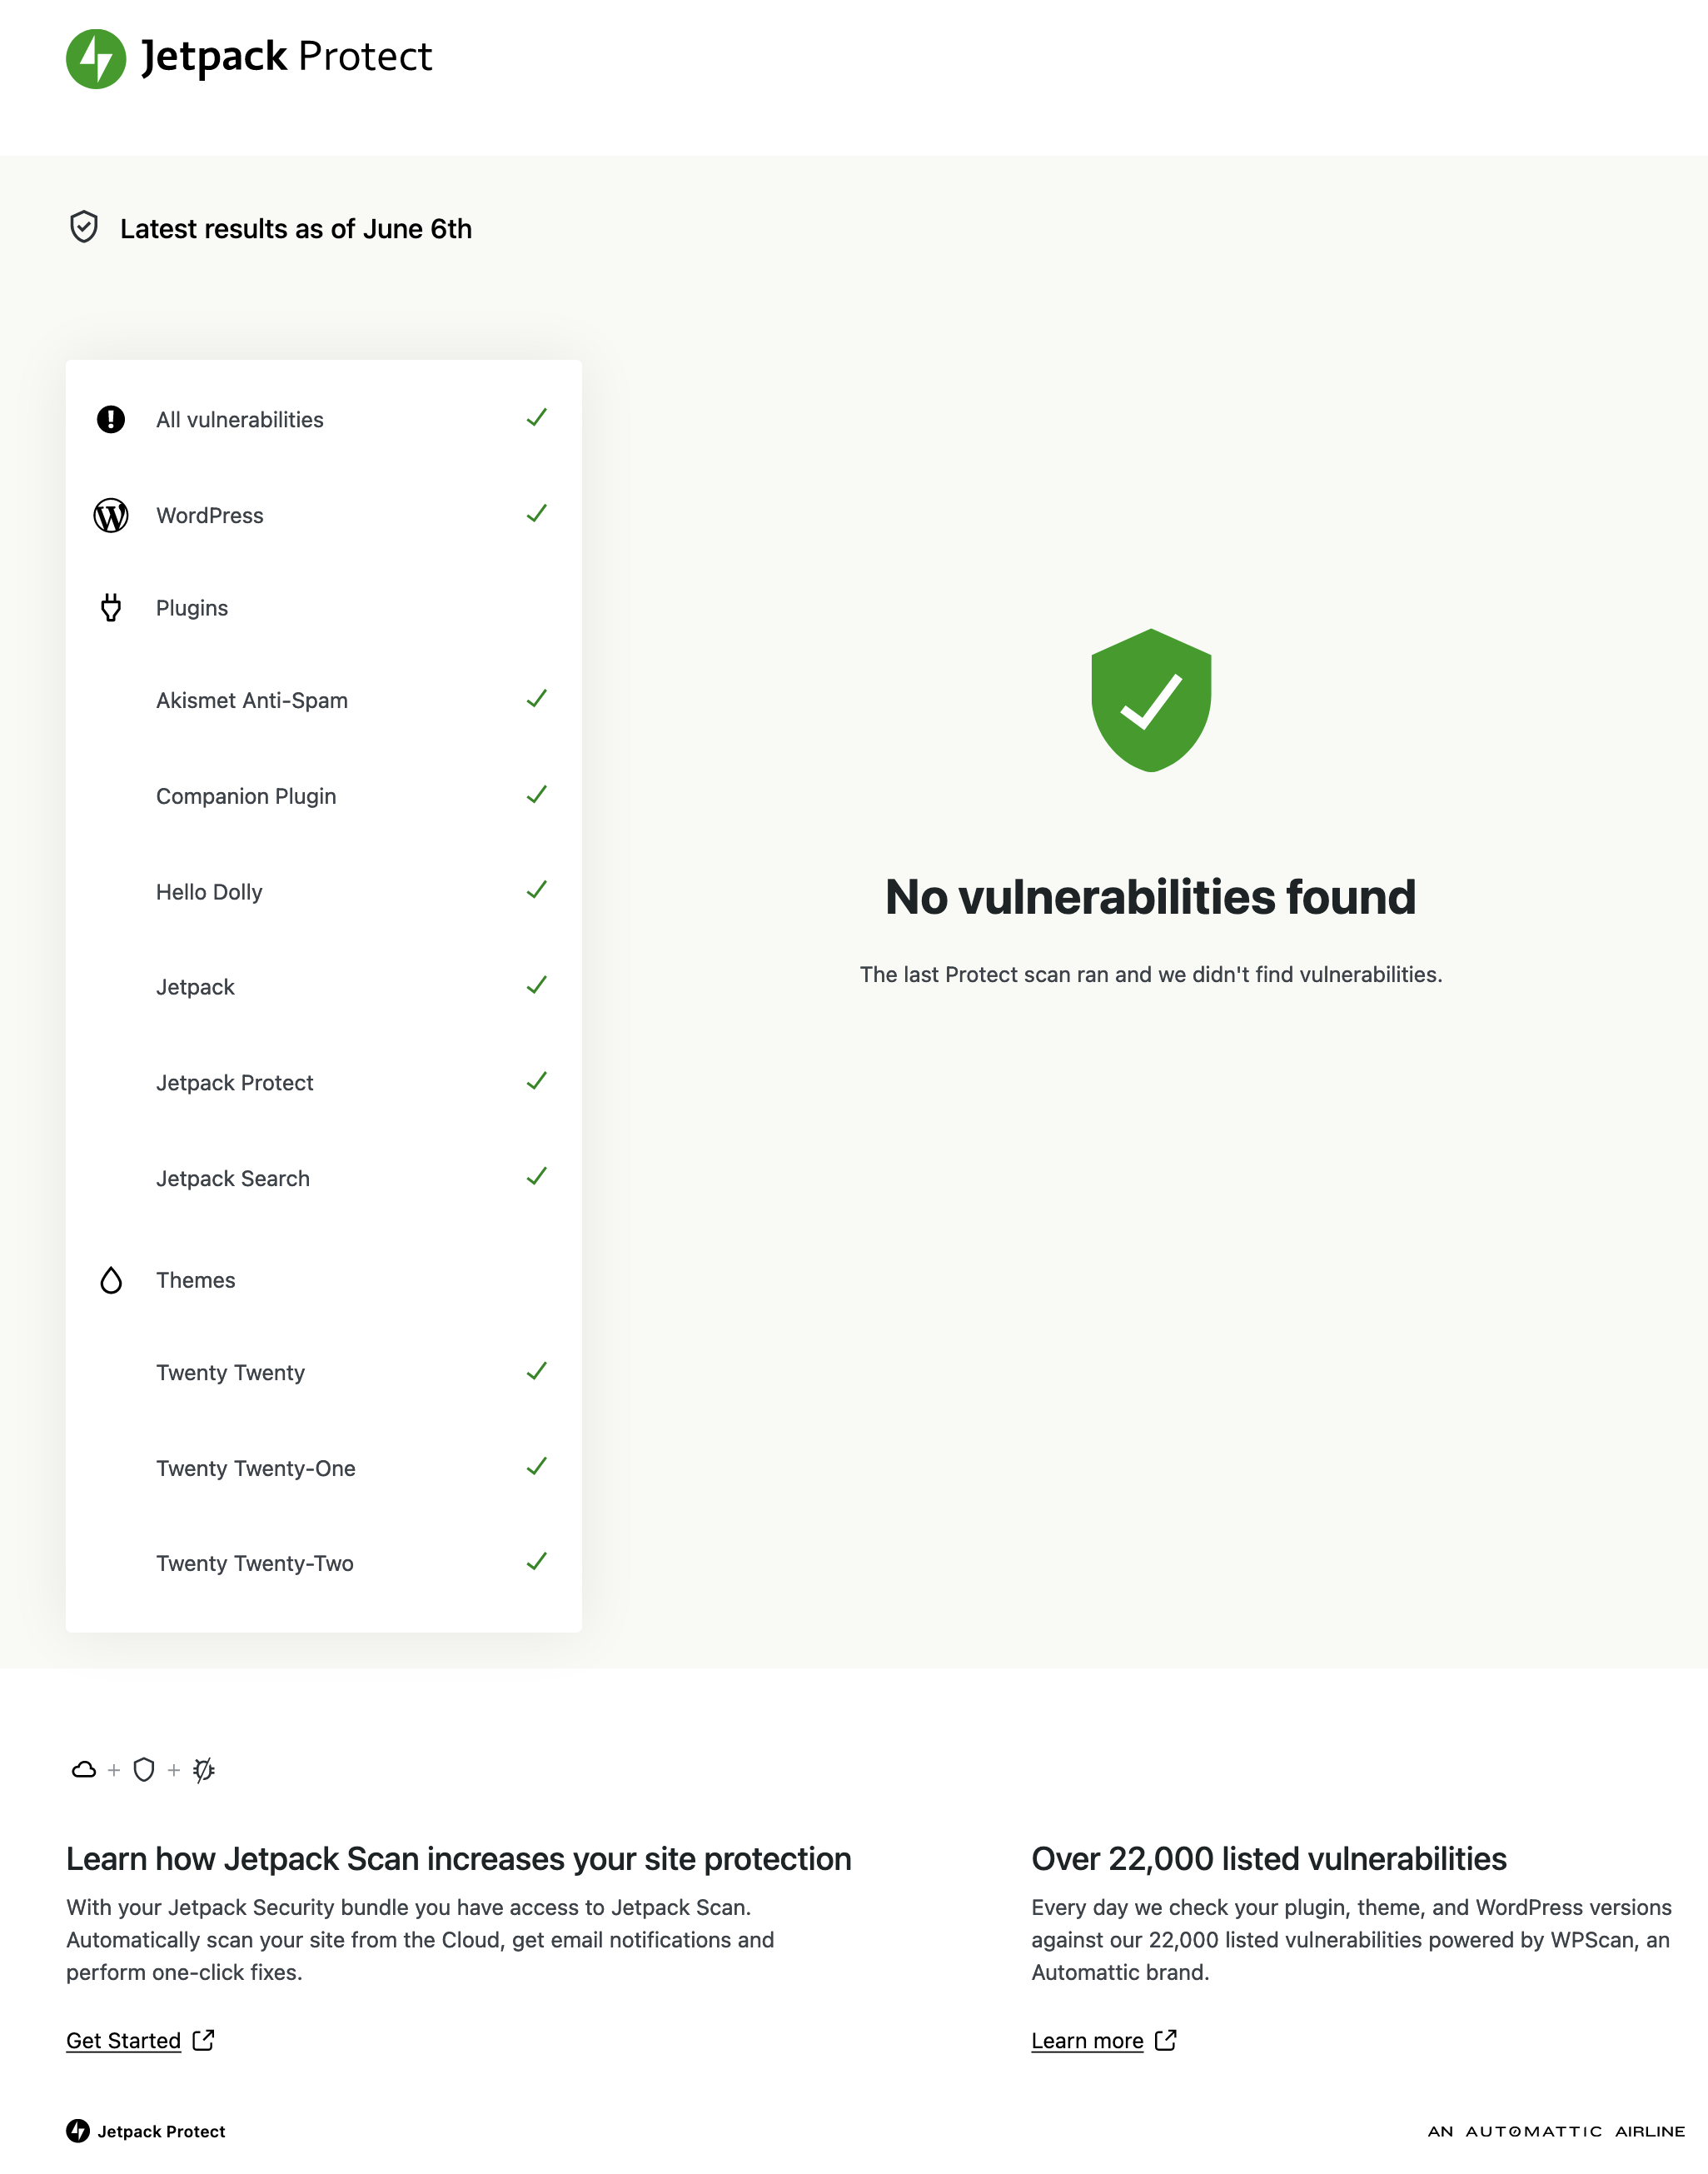Click the external link icon beside Get Started

pos(204,2040)
